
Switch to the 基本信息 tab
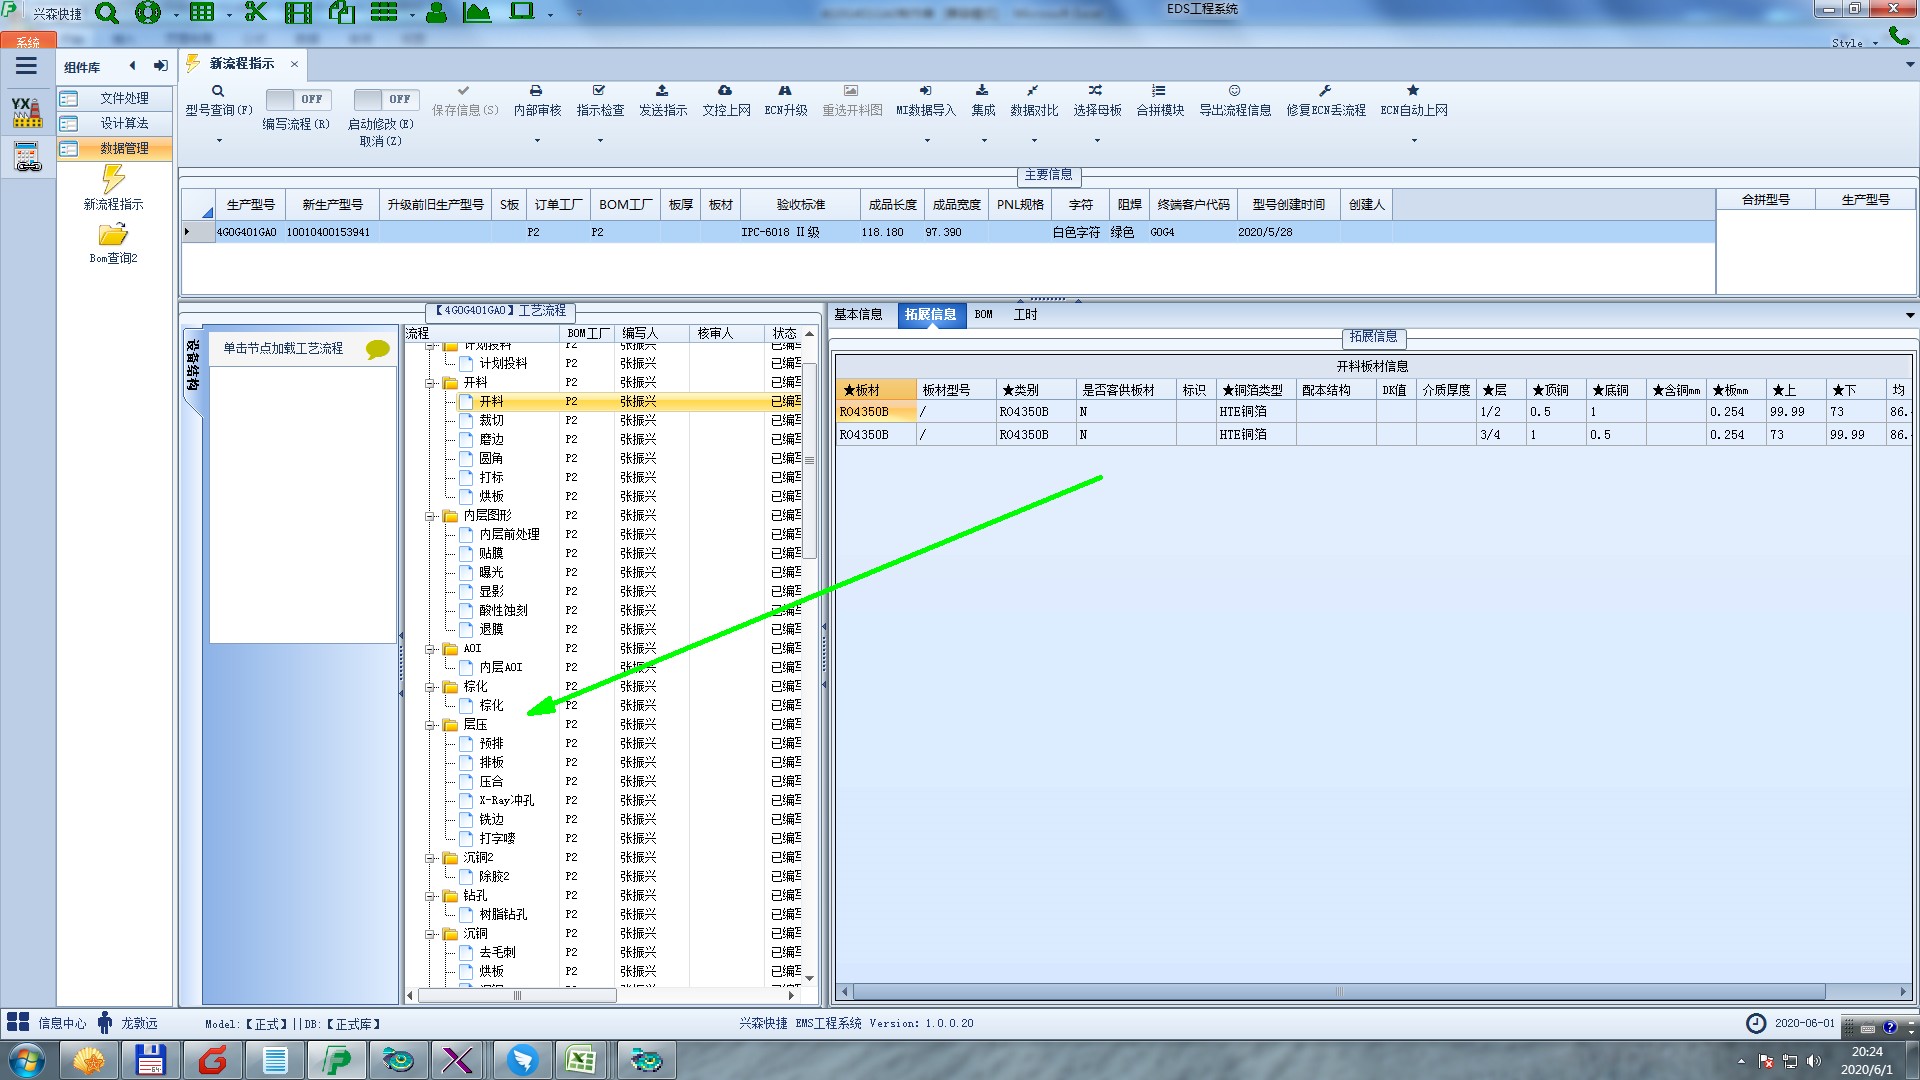click(858, 315)
